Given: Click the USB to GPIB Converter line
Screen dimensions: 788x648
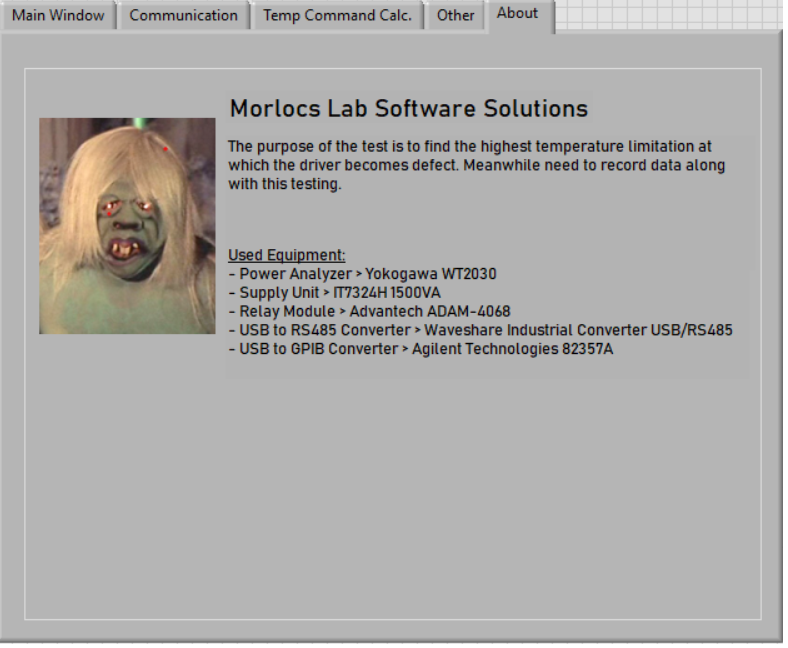Looking at the screenshot, I should 421,349.
